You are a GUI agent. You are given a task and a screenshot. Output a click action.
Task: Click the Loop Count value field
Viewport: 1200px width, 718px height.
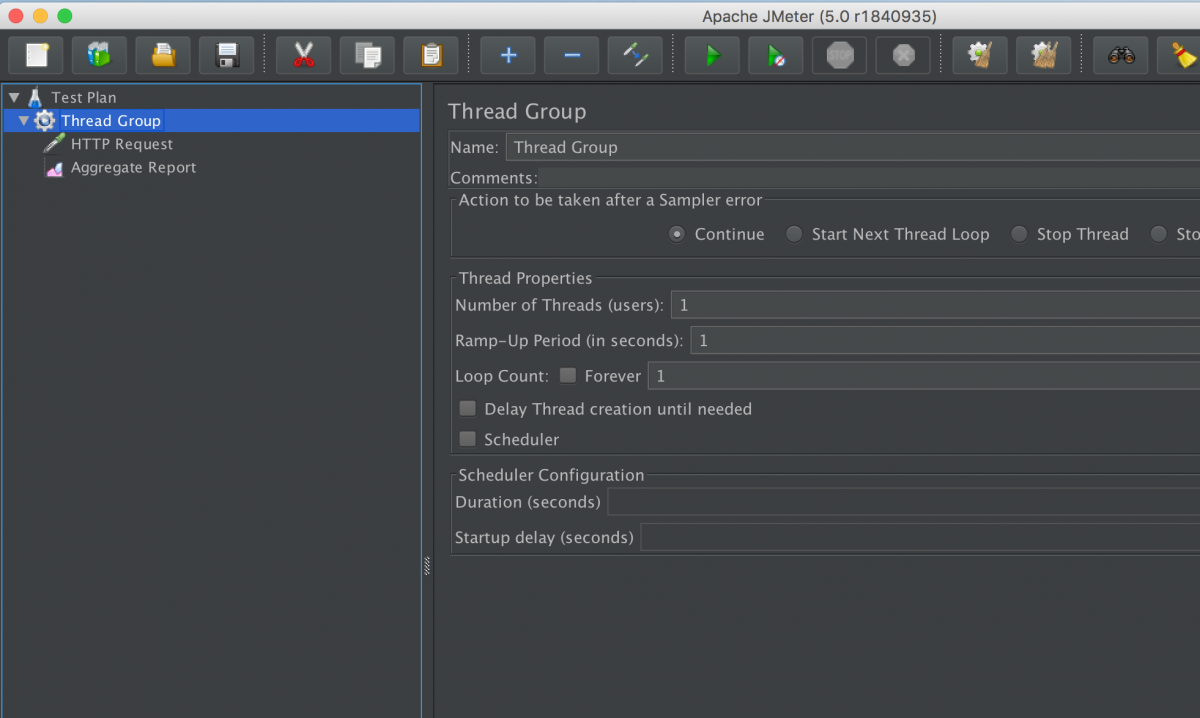[x=924, y=376]
